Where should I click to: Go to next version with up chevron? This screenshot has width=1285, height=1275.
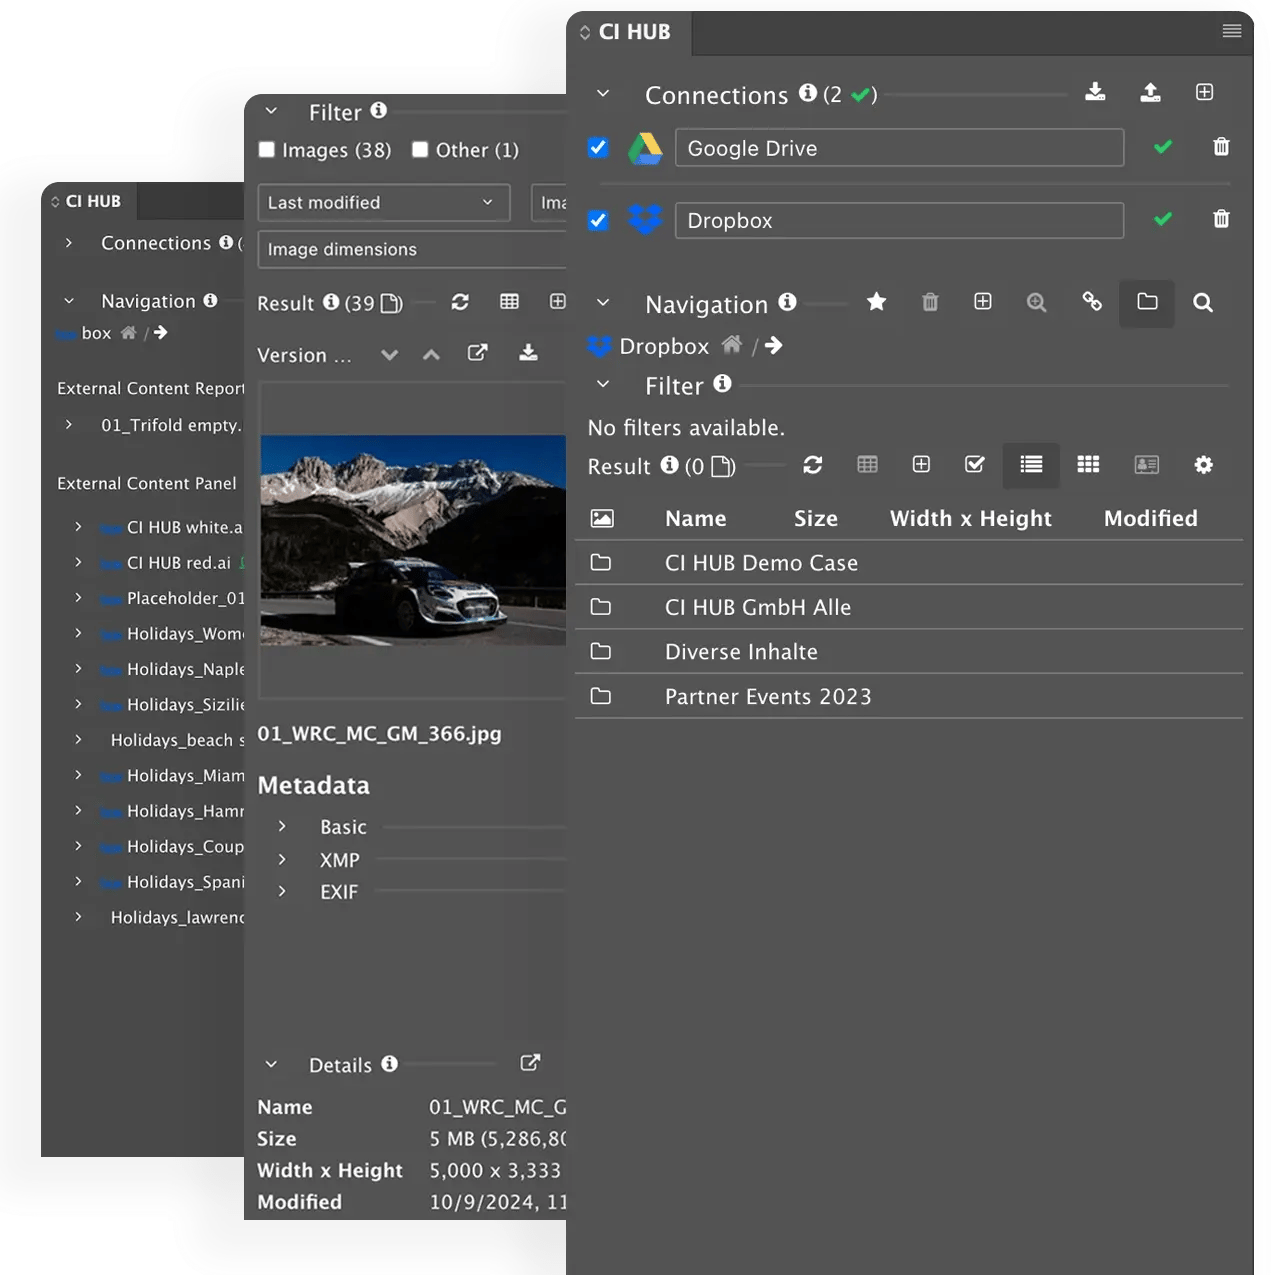(431, 354)
